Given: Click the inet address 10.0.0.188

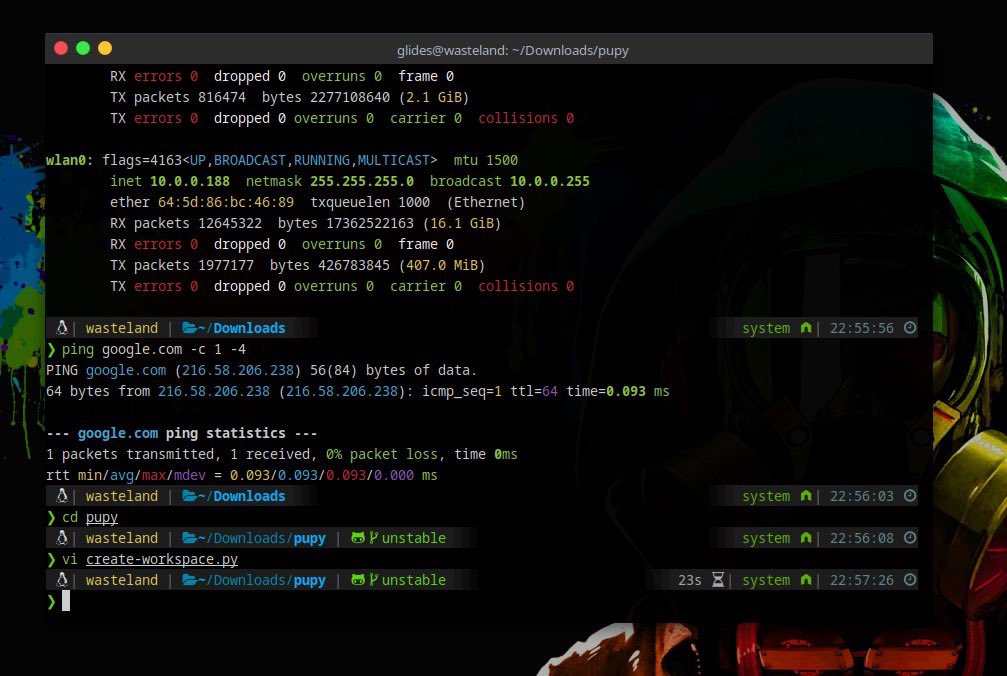Looking at the screenshot, I should point(189,181).
